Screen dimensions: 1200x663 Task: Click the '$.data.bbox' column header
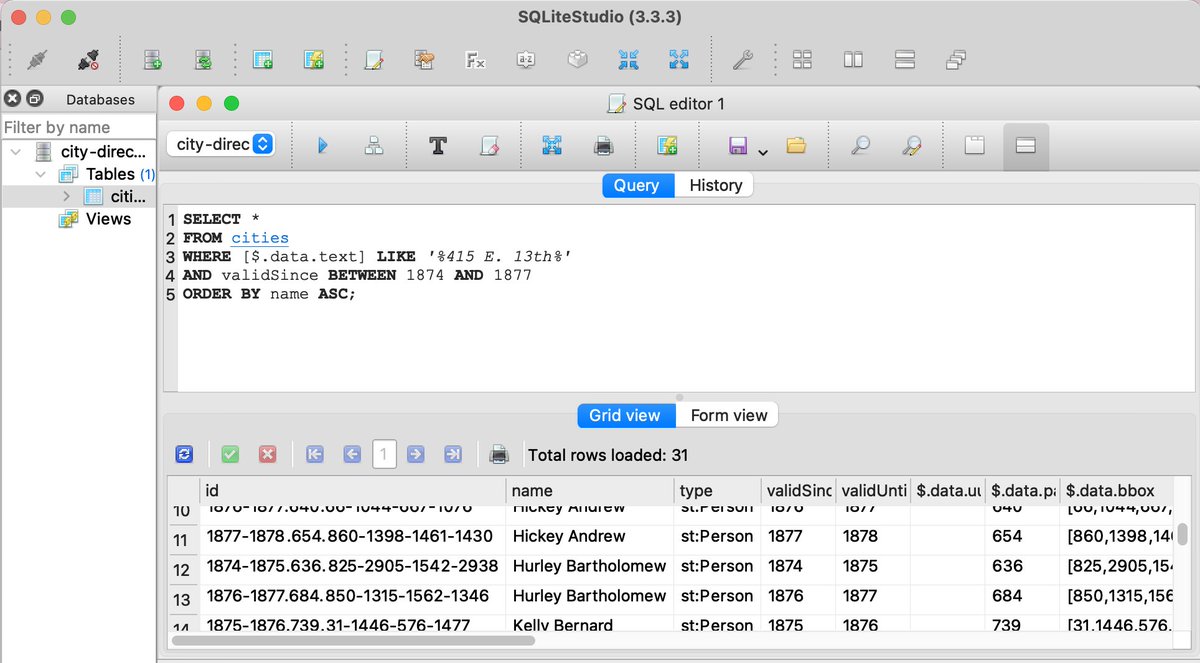point(1116,491)
